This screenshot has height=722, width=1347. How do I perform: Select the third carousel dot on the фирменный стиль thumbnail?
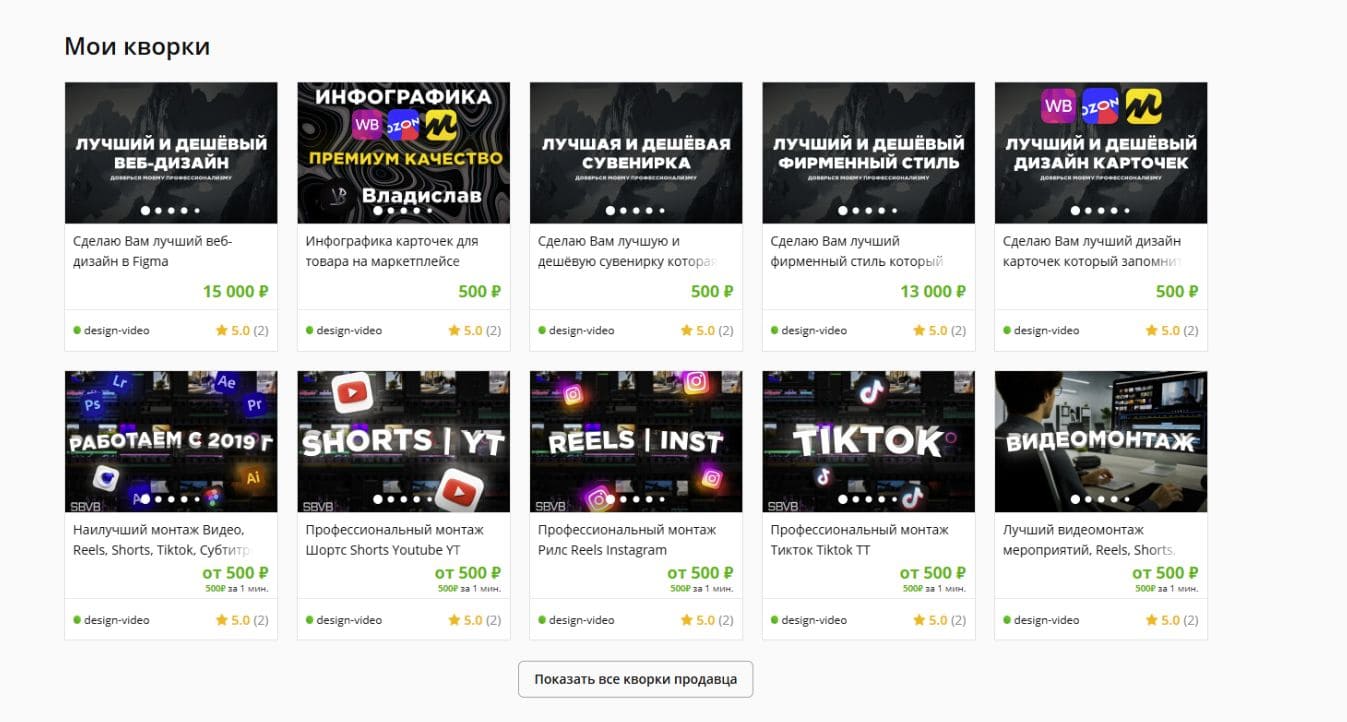coord(868,211)
